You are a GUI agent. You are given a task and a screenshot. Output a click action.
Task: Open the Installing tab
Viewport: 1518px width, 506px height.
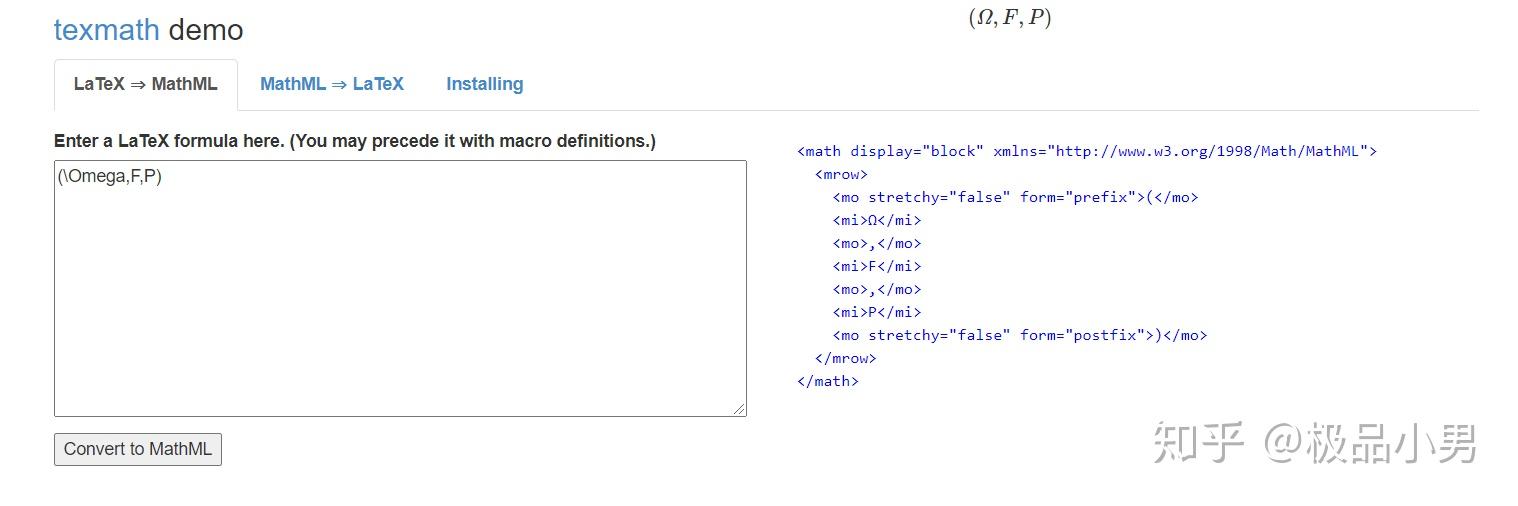(x=484, y=84)
